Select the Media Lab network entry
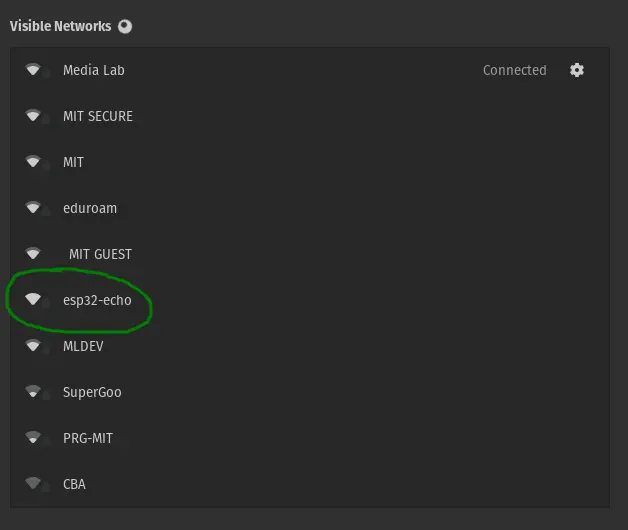 93,70
